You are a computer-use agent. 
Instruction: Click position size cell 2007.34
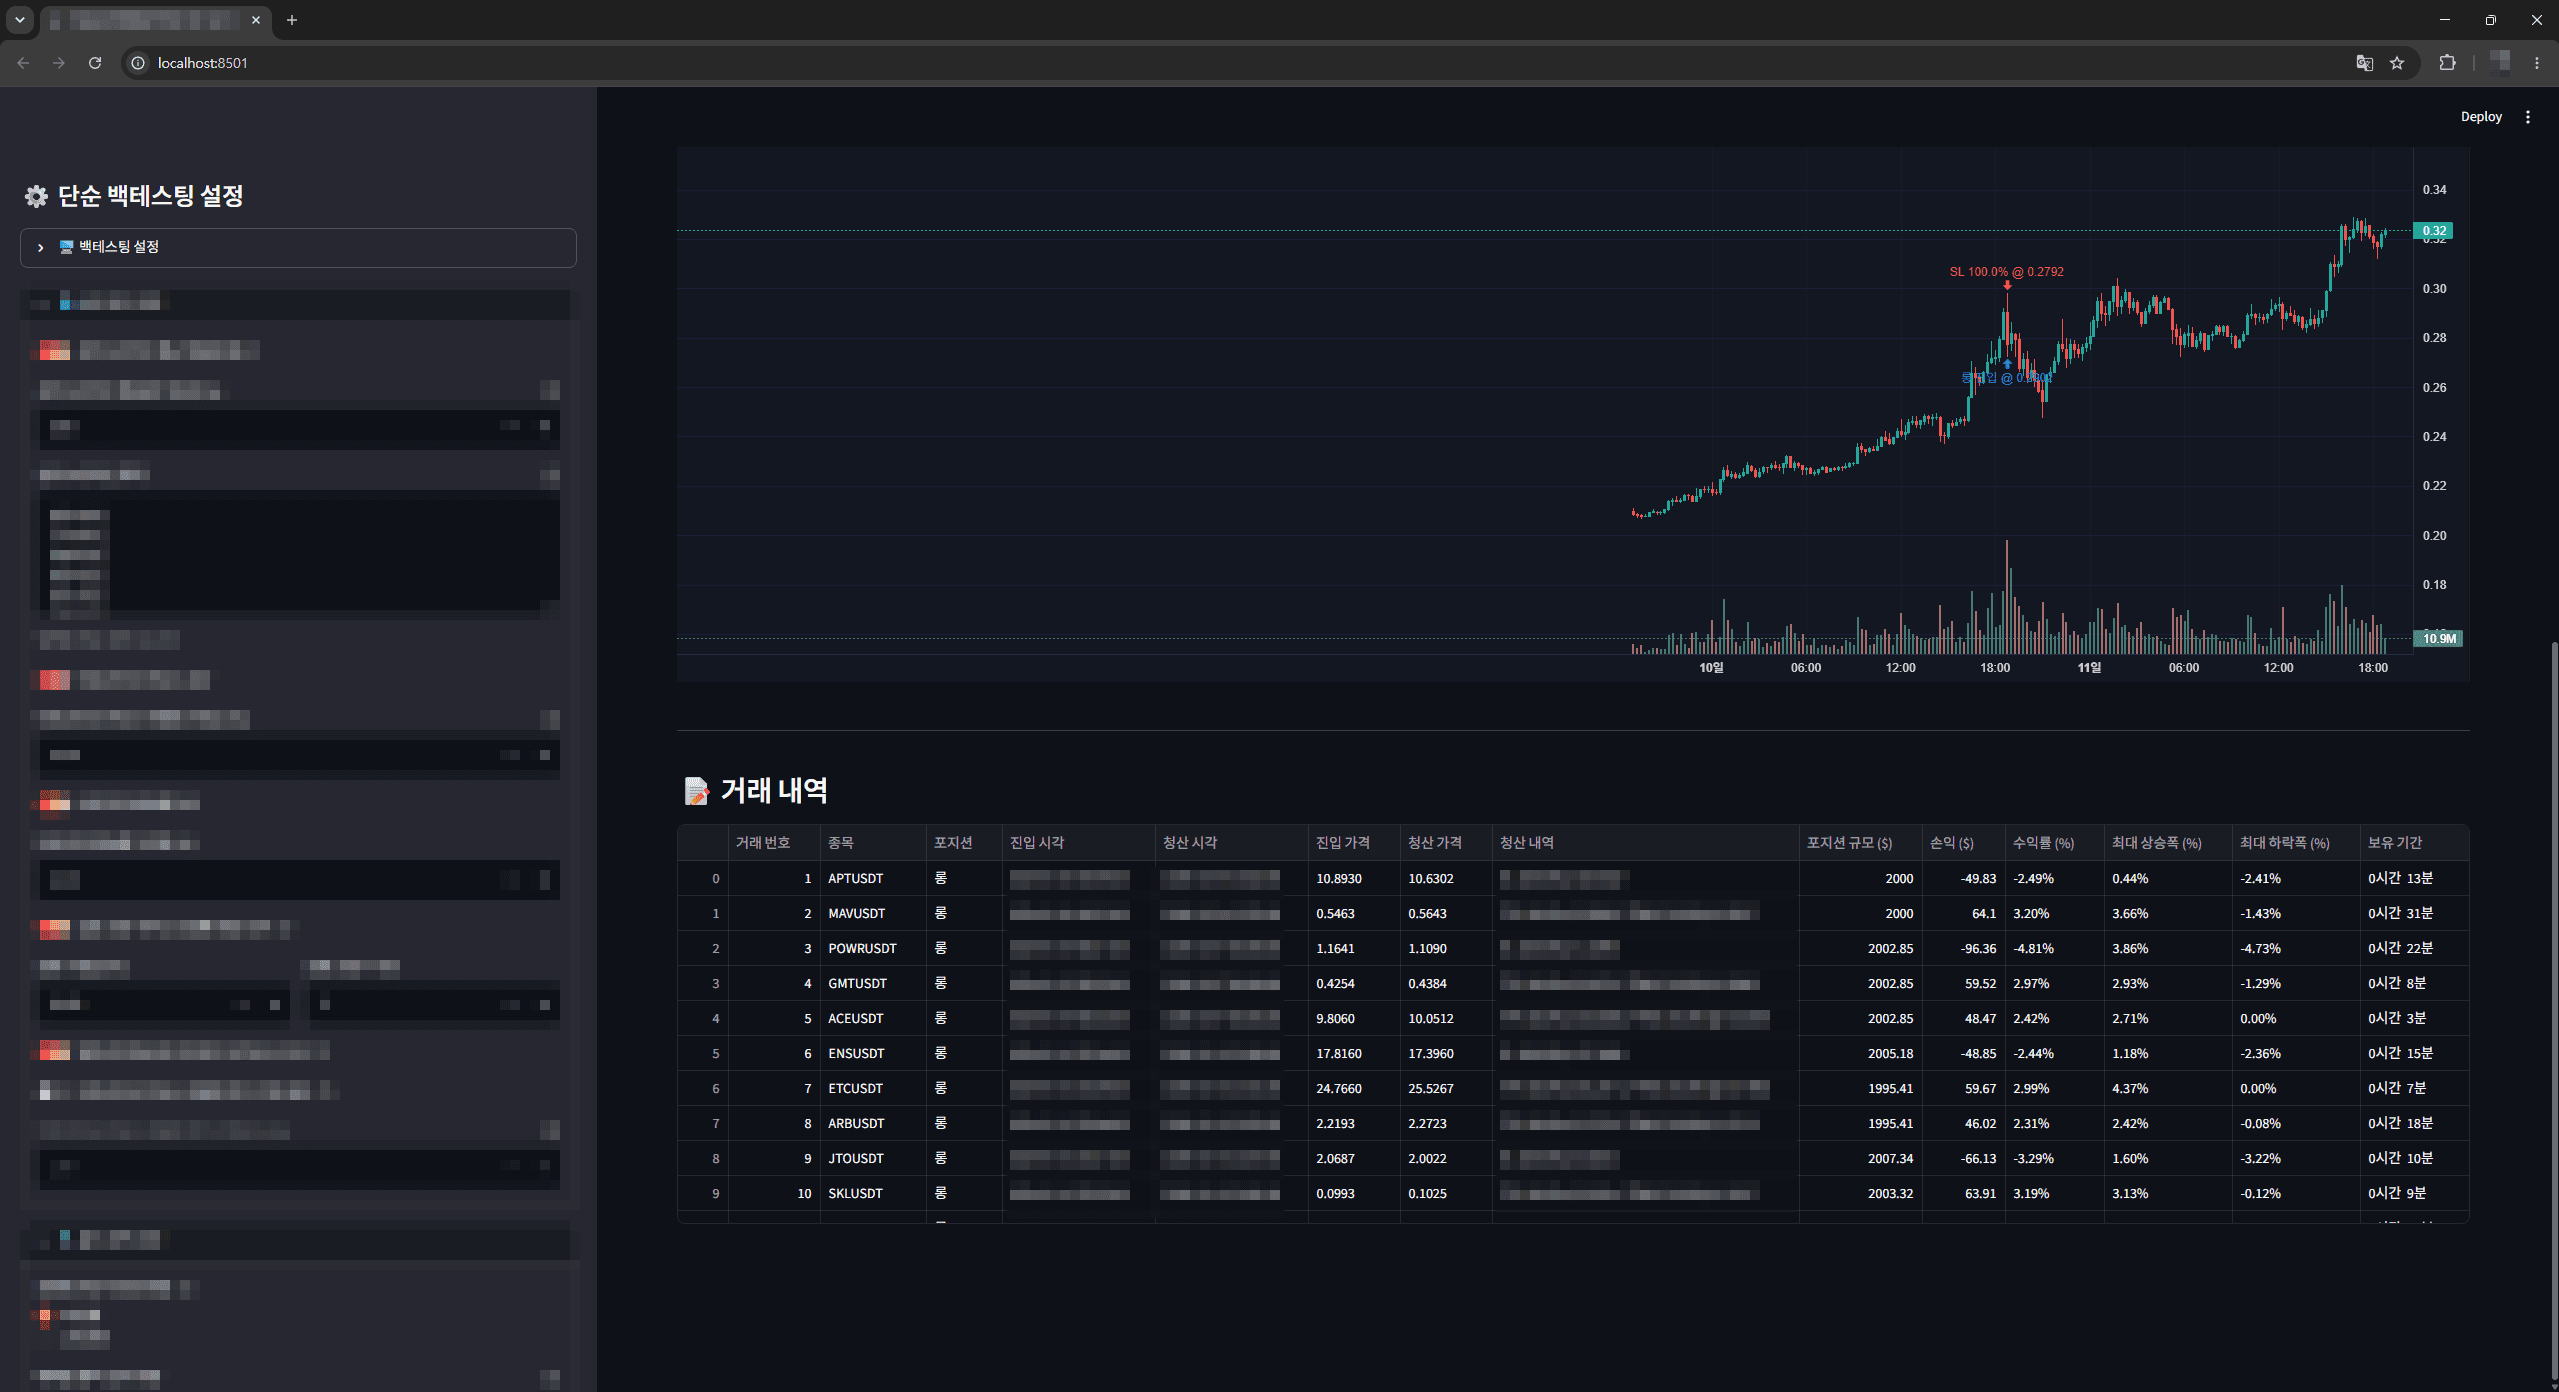[1860, 1159]
